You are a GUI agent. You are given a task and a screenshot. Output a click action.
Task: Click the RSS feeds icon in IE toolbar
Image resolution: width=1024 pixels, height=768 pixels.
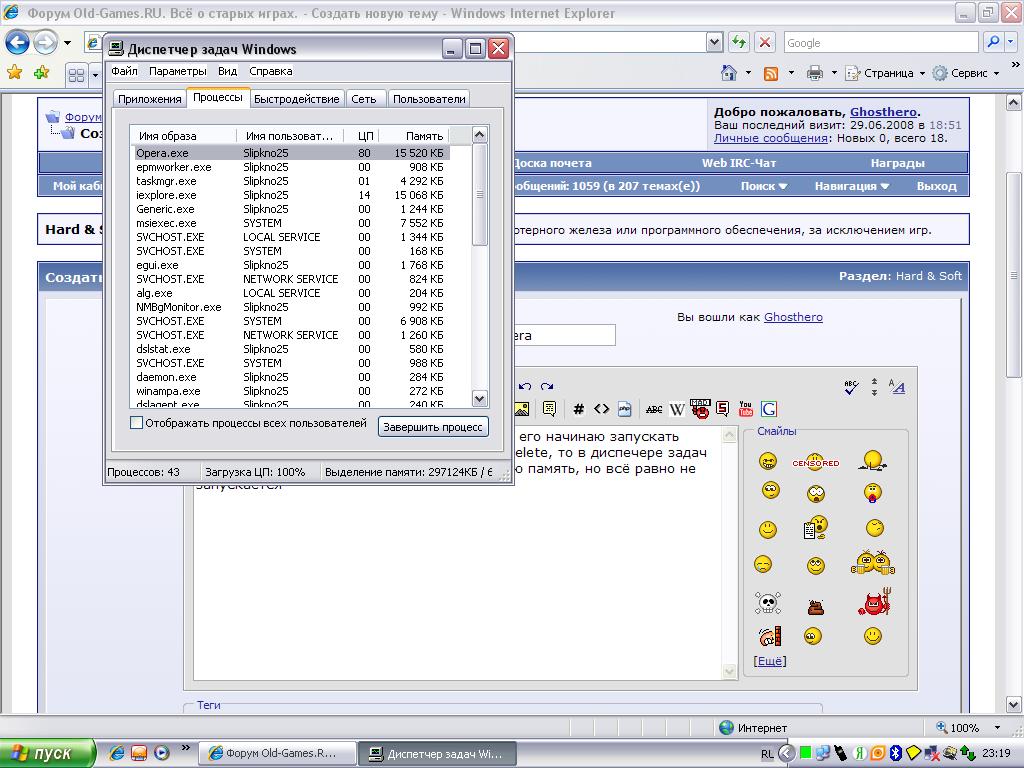771,73
